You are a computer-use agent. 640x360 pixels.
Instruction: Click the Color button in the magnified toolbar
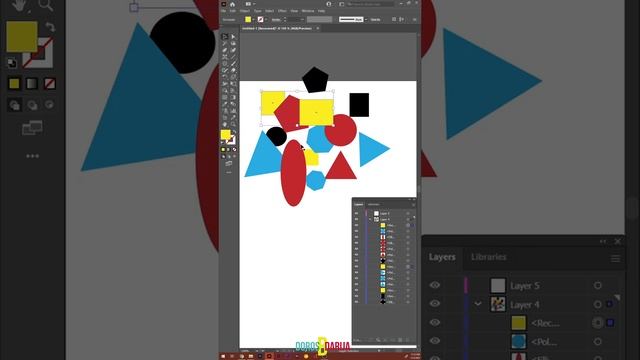tap(14, 84)
